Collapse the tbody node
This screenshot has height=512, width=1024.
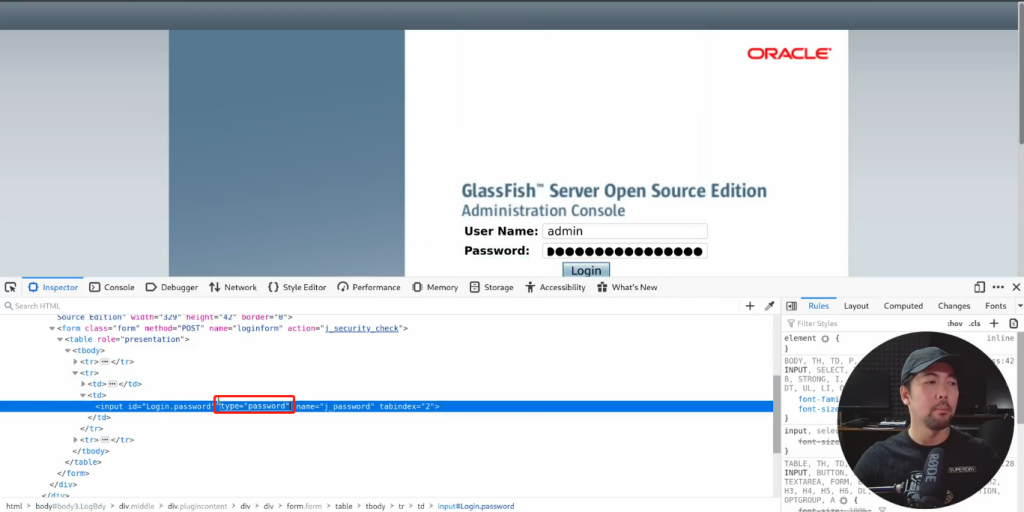coord(67,351)
